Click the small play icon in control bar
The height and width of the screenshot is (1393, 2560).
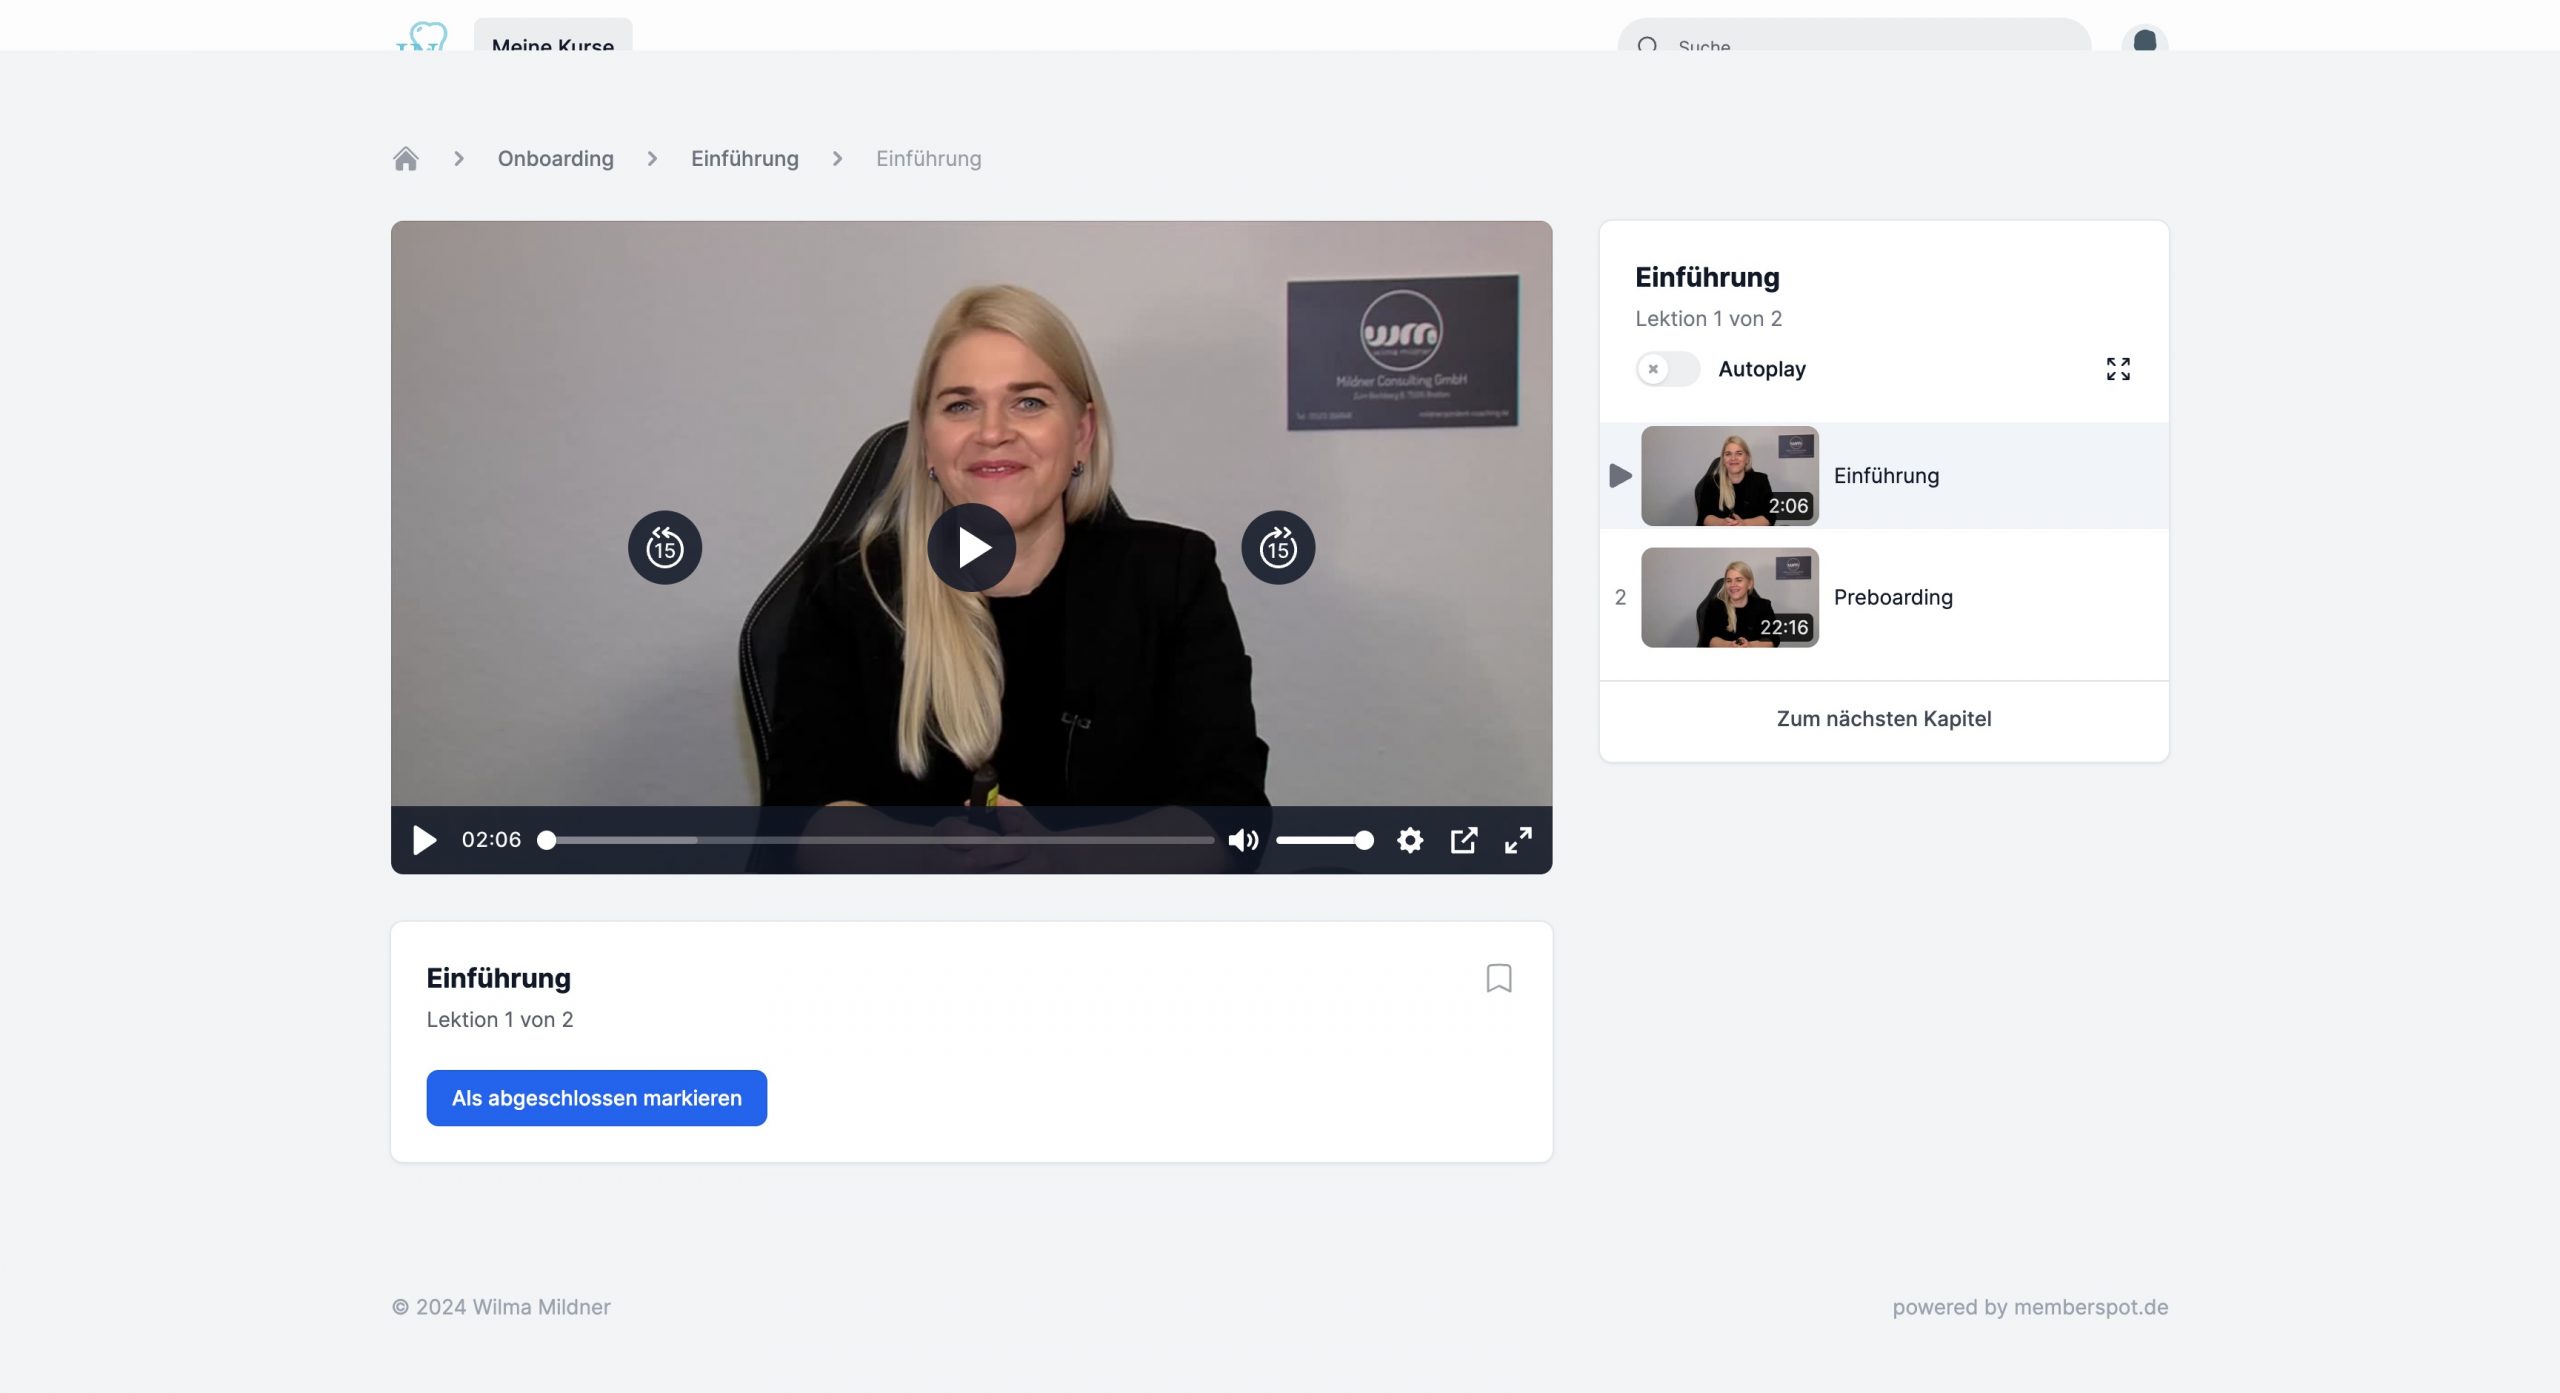[x=424, y=840]
